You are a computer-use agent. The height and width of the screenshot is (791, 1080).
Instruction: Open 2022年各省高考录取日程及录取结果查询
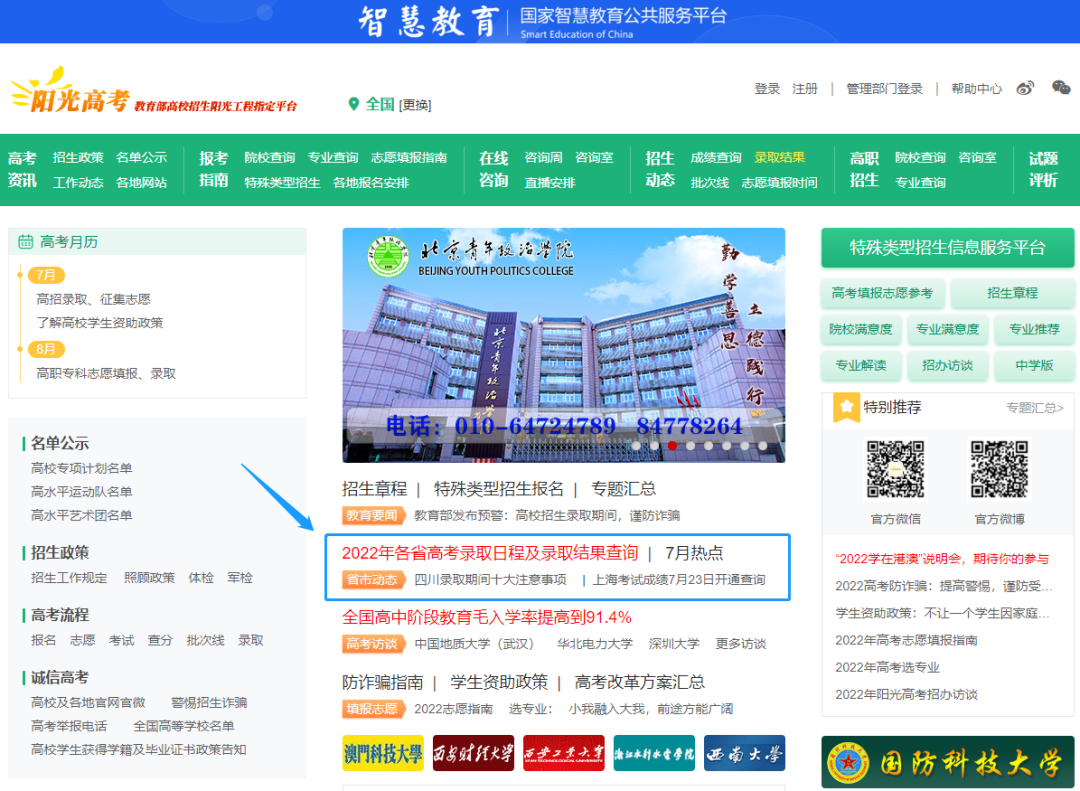[490, 553]
